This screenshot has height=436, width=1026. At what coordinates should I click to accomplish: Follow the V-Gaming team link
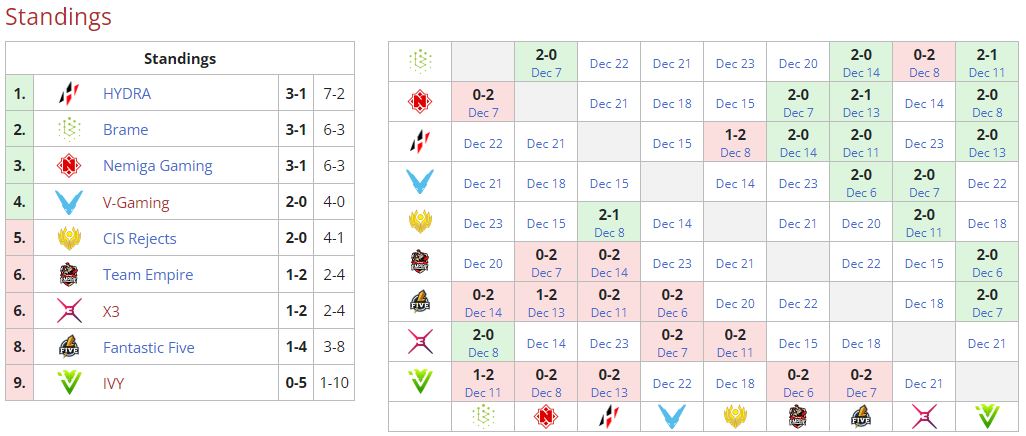click(x=136, y=203)
